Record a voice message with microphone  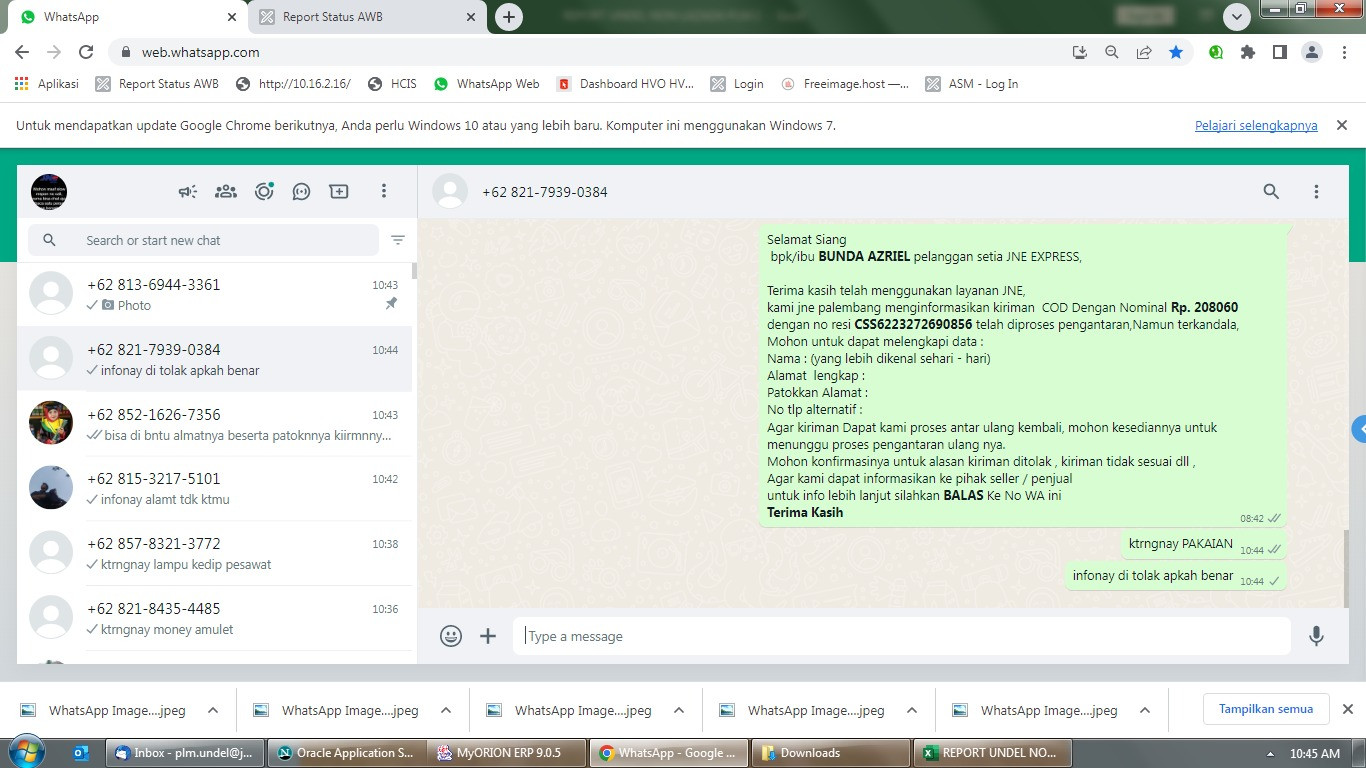[1316, 636]
